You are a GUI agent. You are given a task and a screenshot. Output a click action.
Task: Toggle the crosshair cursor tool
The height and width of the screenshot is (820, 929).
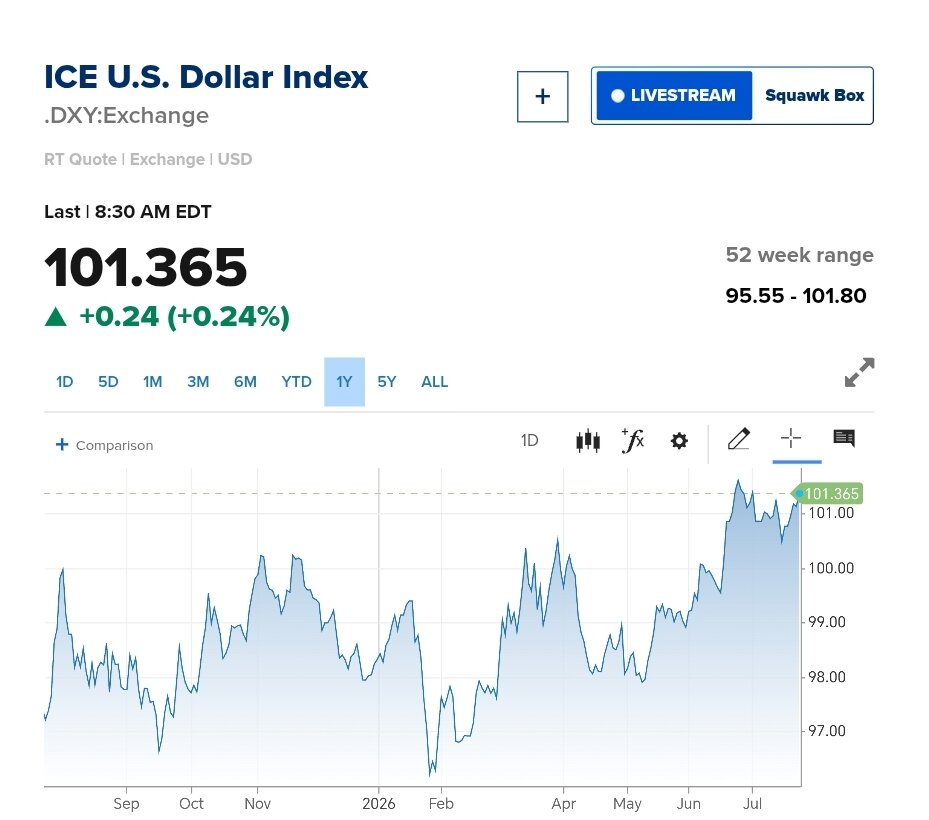(790, 438)
